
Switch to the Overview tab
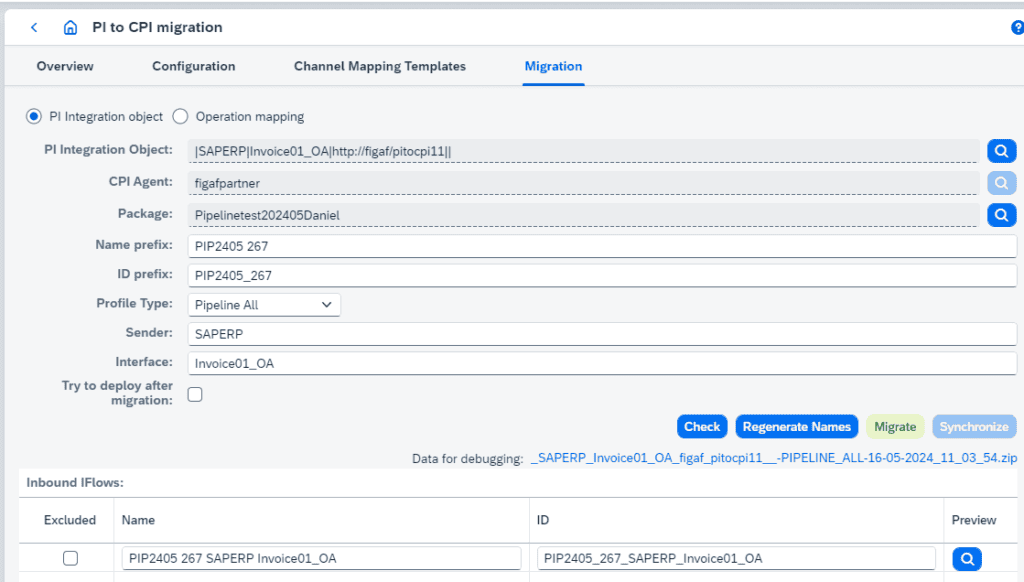[x=65, y=66]
